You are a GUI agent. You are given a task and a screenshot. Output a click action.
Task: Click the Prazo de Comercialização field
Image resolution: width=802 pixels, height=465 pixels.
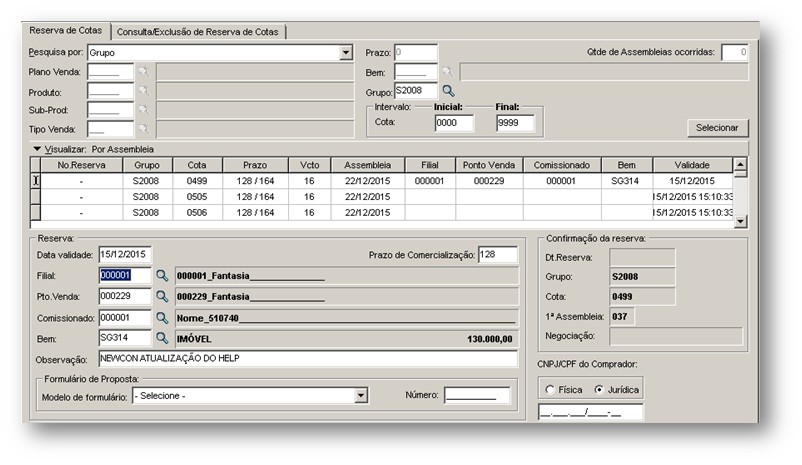point(498,255)
